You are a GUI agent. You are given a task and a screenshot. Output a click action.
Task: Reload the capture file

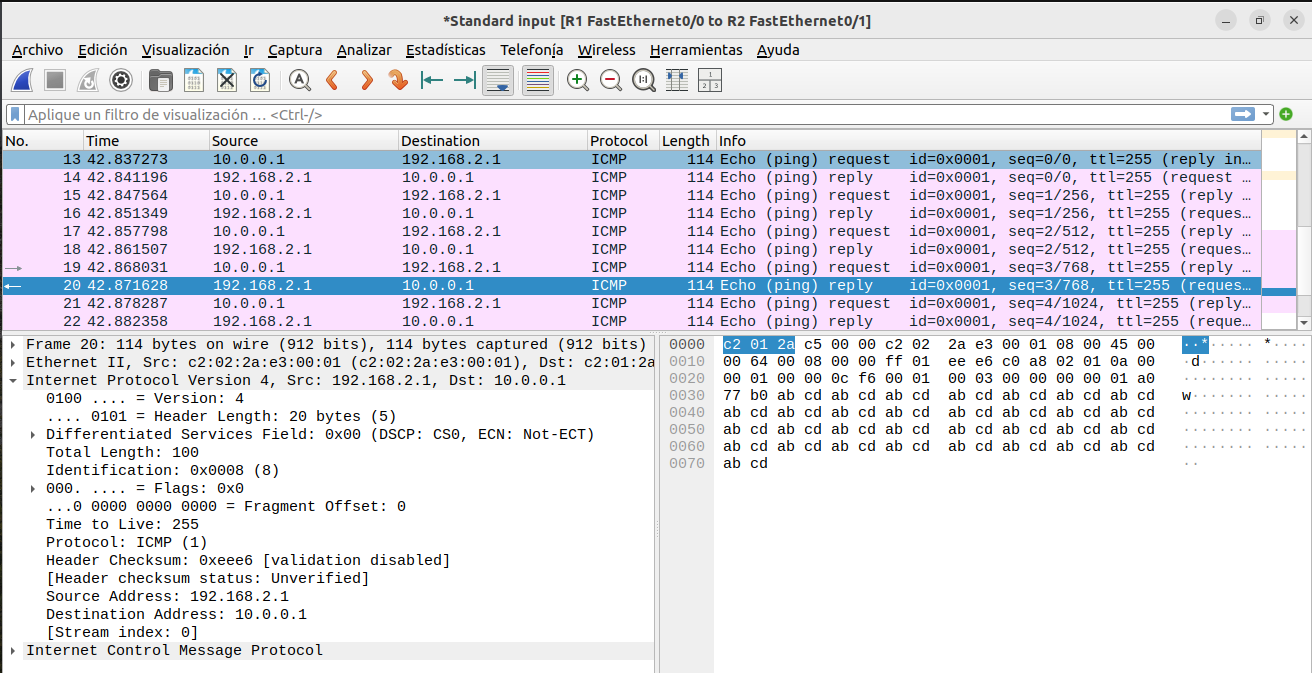coord(260,80)
